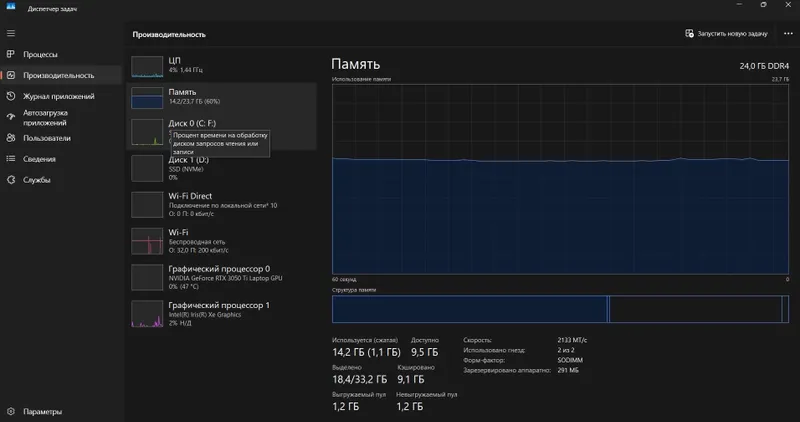Click the Параметры gear icon
Image resolution: width=800 pixels, height=422 pixels.
11,411
